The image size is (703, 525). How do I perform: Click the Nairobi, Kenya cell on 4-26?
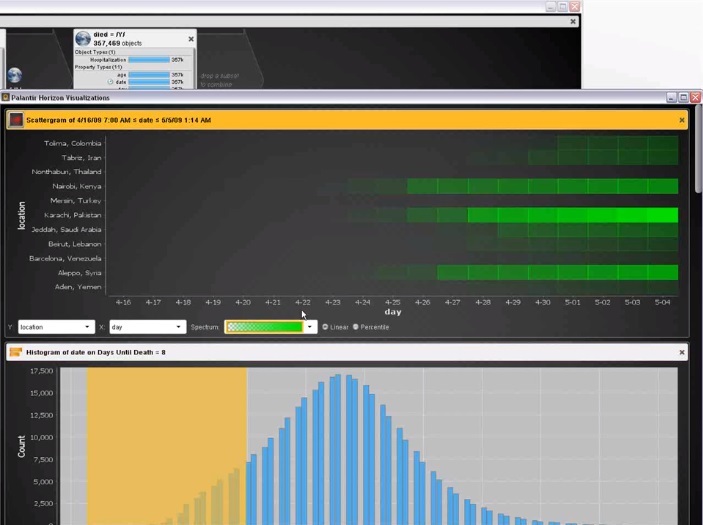pyautogui.click(x=422, y=186)
